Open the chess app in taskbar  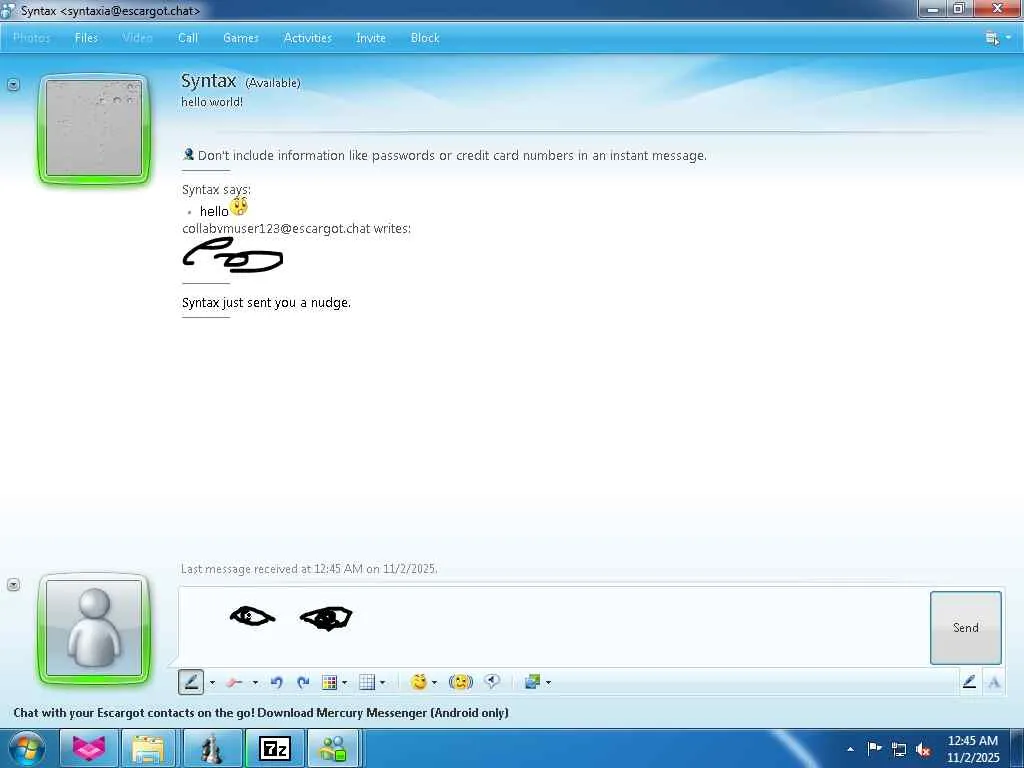point(212,748)
